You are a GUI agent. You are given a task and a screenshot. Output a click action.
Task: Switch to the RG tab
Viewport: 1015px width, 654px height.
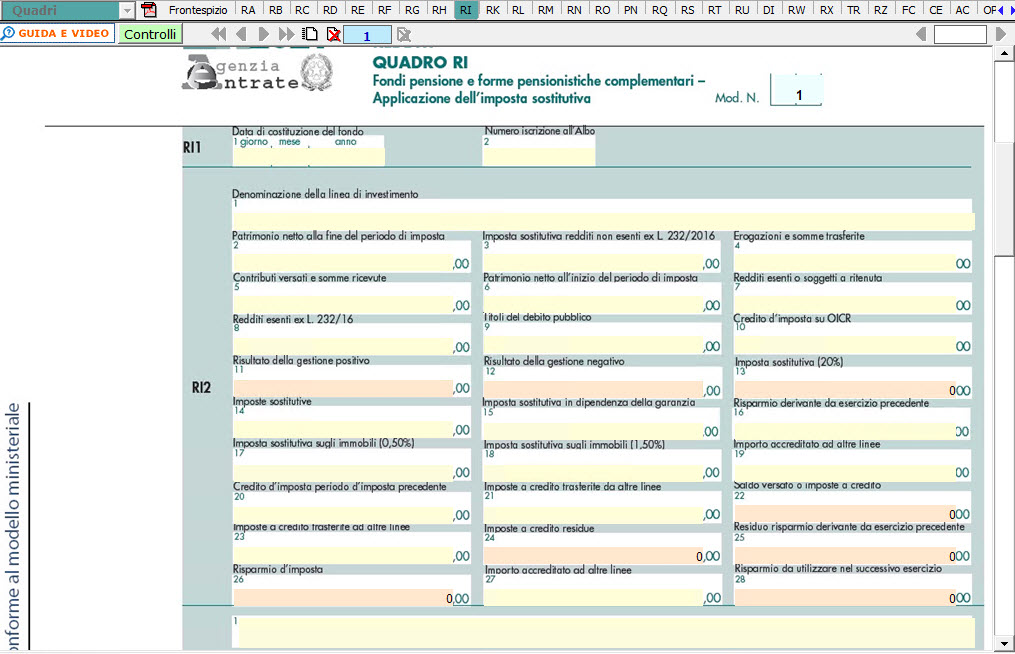coord(412,10)
